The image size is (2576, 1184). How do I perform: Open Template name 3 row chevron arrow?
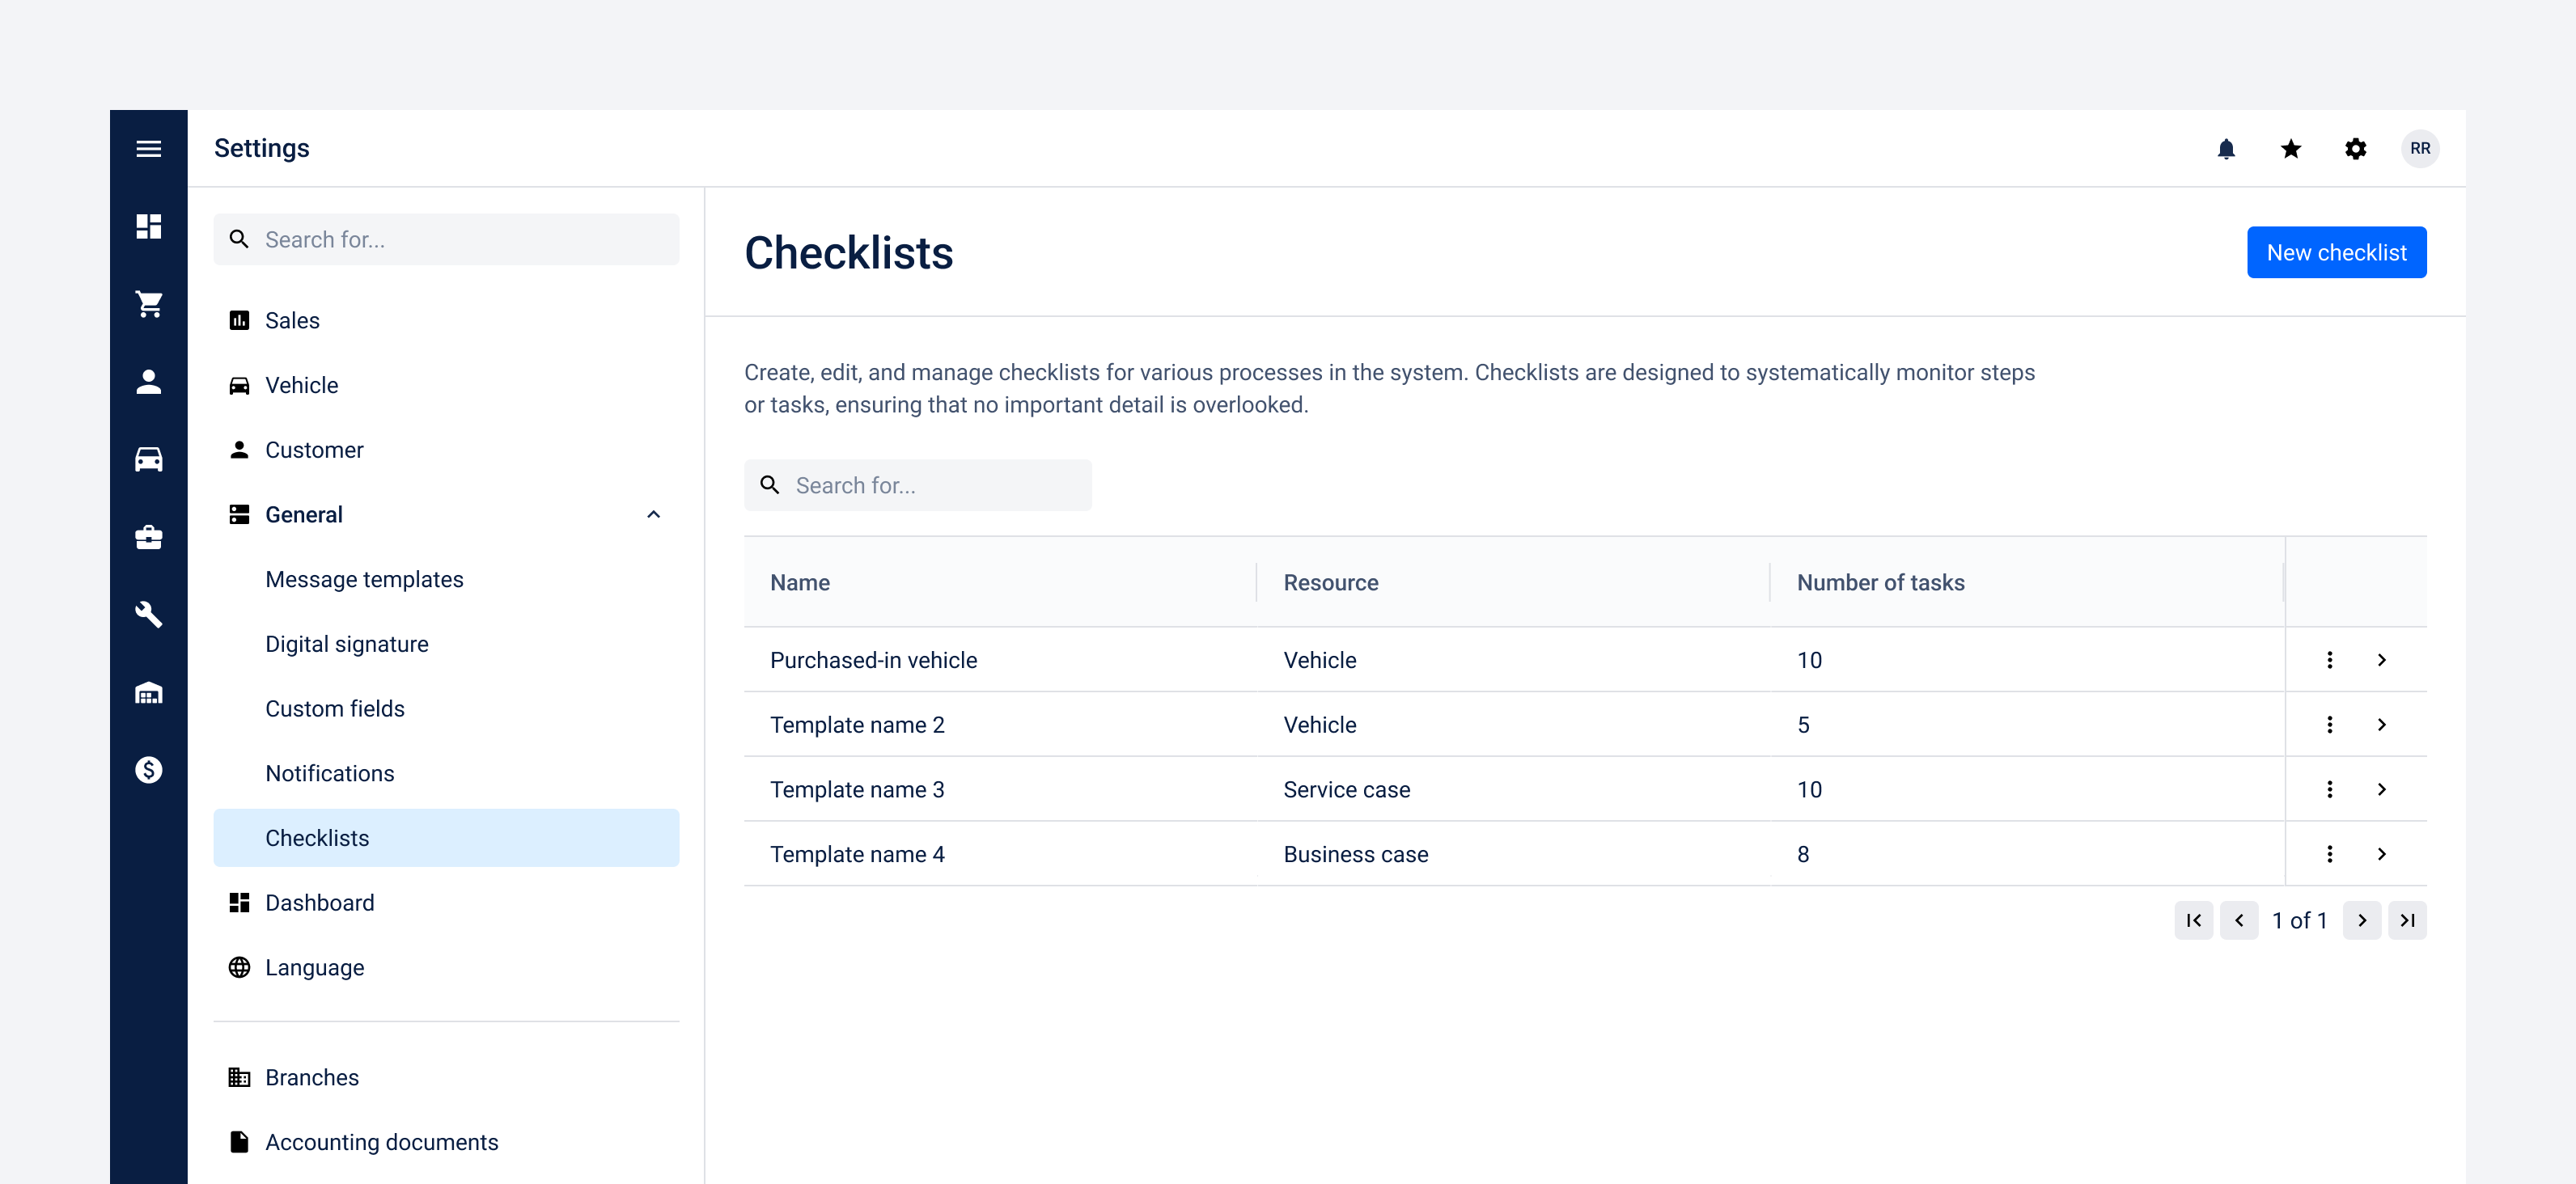pyautogui.click(x=2382, y=790)
